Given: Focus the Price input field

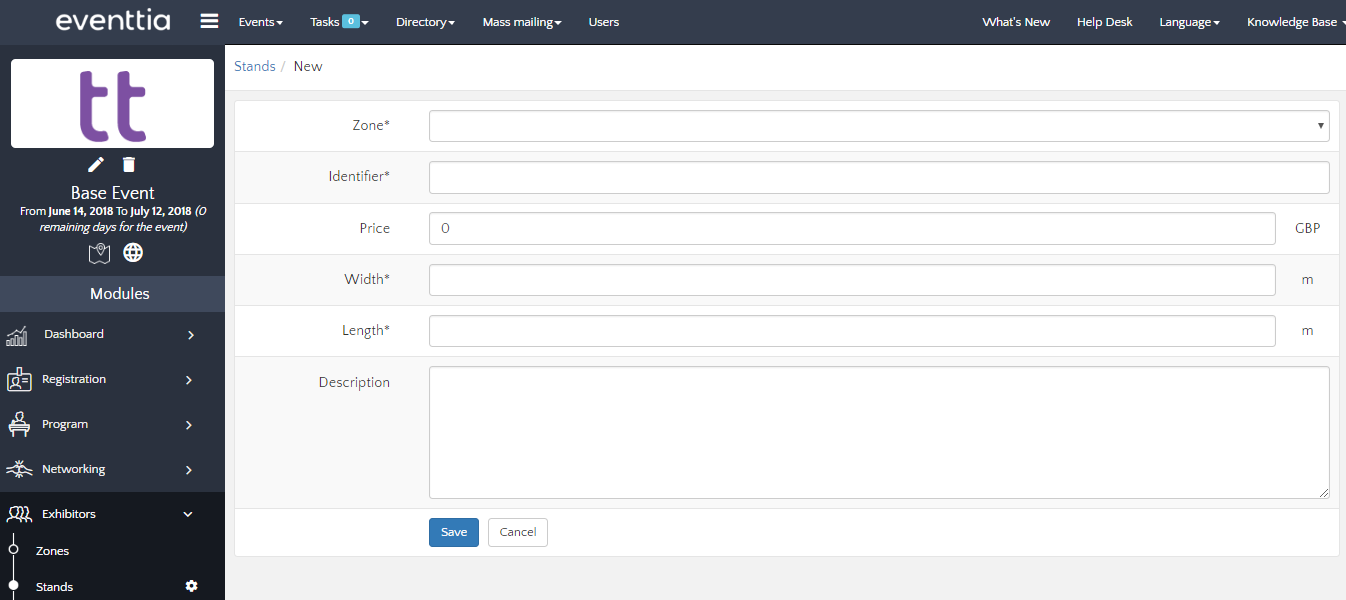Looking at the screenshot, I should click(x=852, y=228).
